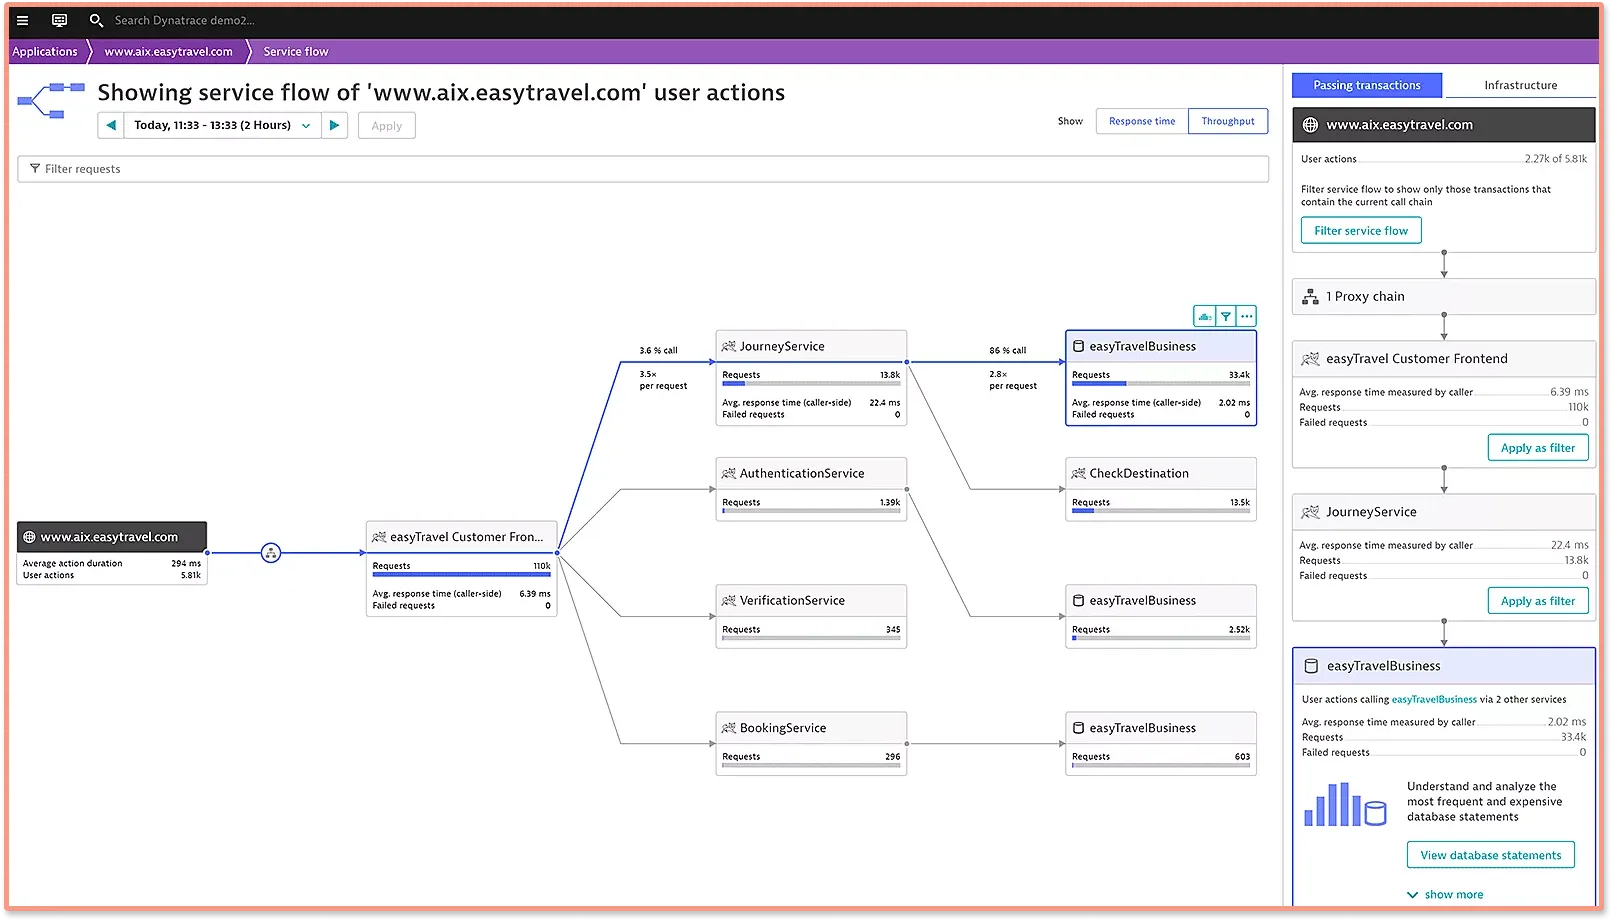
Task: Open the hamburger navigation menu
Action: click(22, 20)
